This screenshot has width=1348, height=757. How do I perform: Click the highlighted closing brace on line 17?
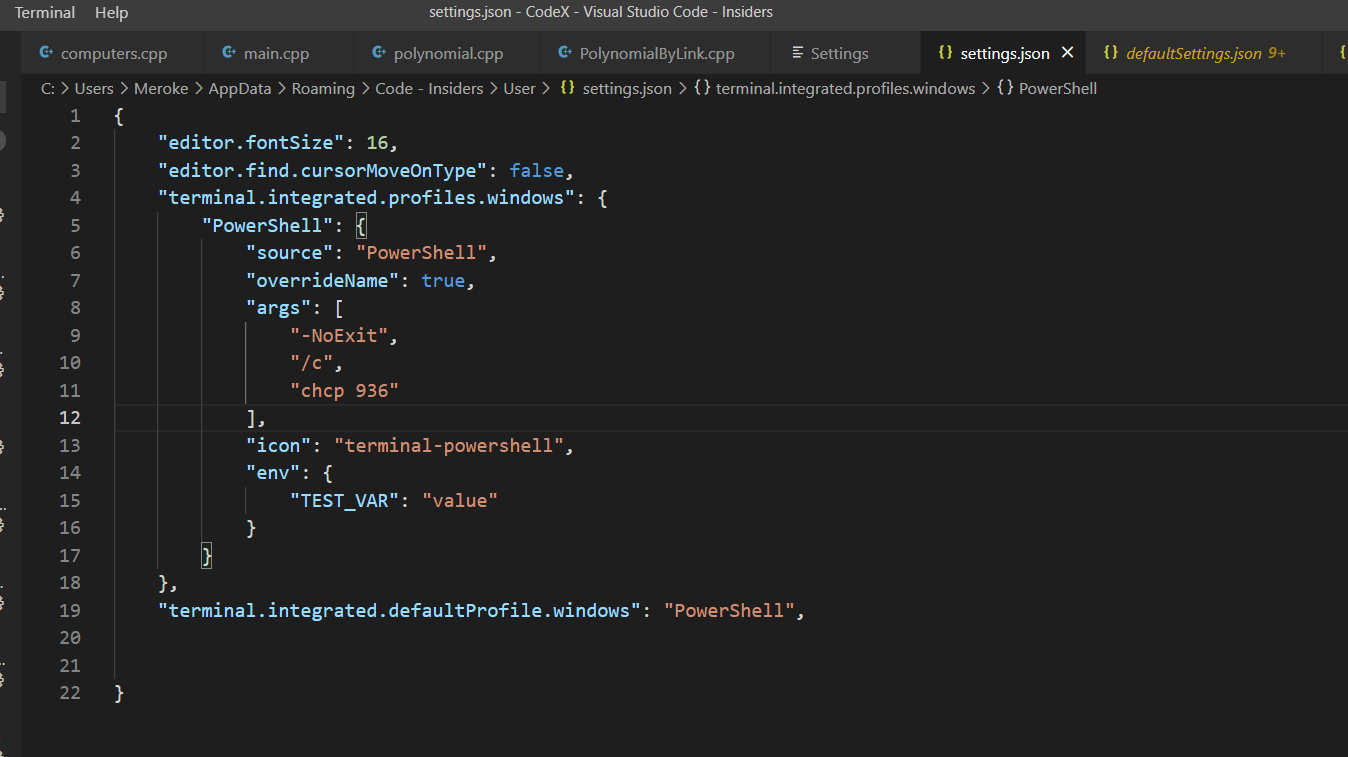(x=207, y=556)
